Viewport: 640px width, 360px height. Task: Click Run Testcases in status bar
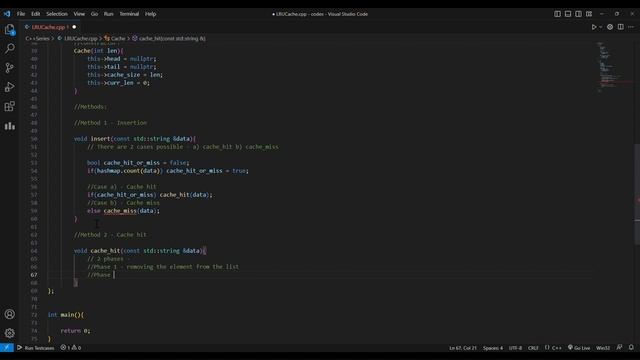point(36,348)
